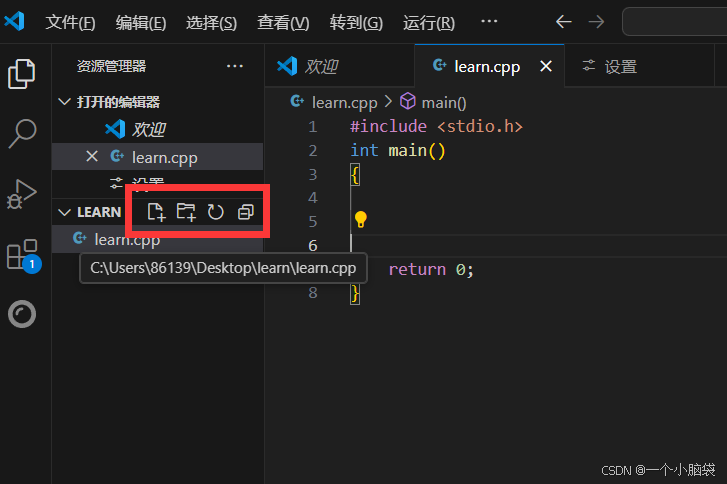The width and height of the screenshot is (727, 484).
Task: Click the lightbulb code action icon
Action: pos(360,219)
